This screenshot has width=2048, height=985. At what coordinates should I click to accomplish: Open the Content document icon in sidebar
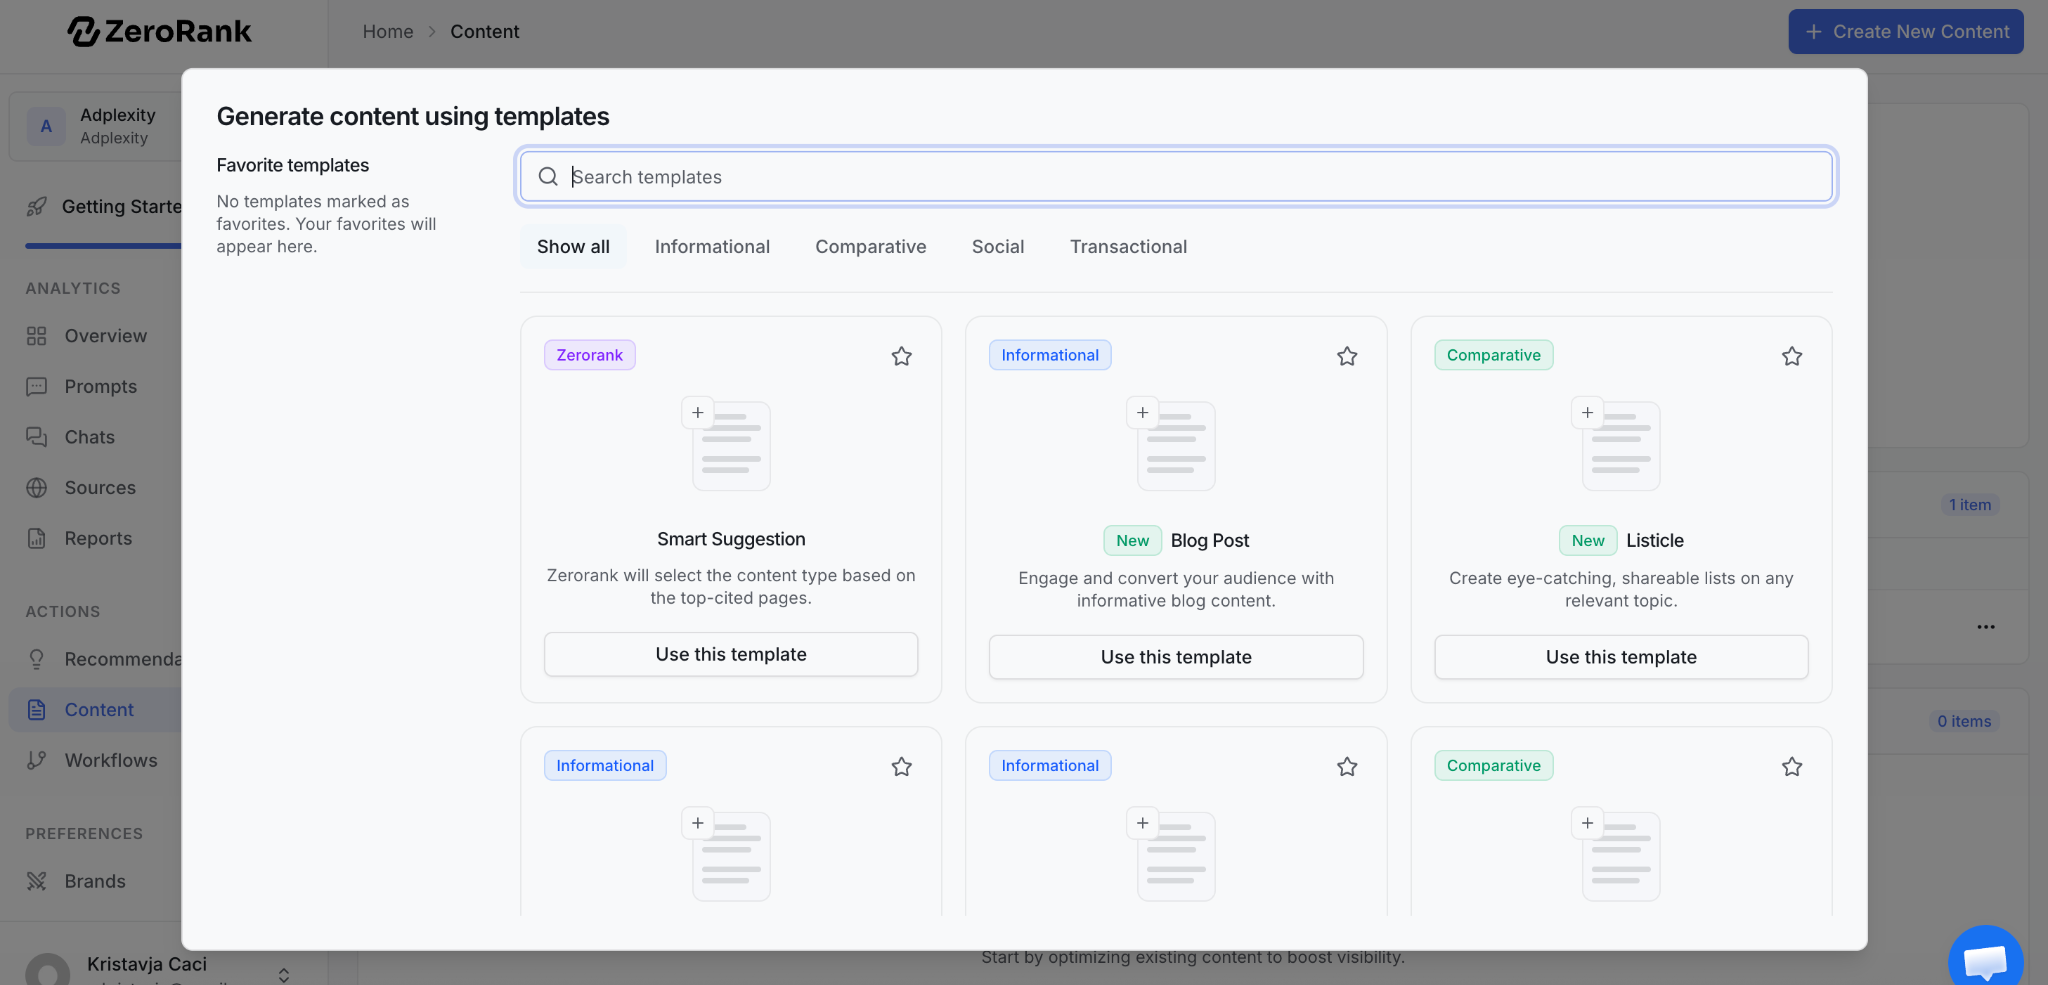coord(37,710)
